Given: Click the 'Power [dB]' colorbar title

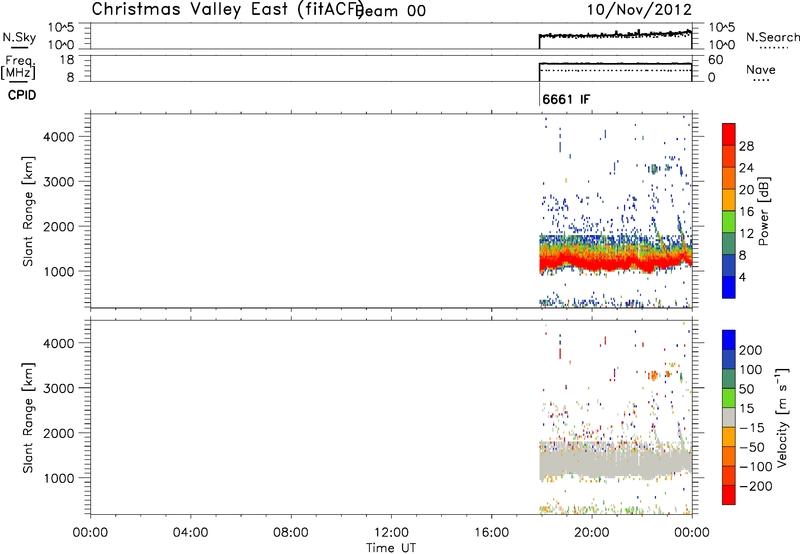Looking at the screenshot, I should pos(764,211).
